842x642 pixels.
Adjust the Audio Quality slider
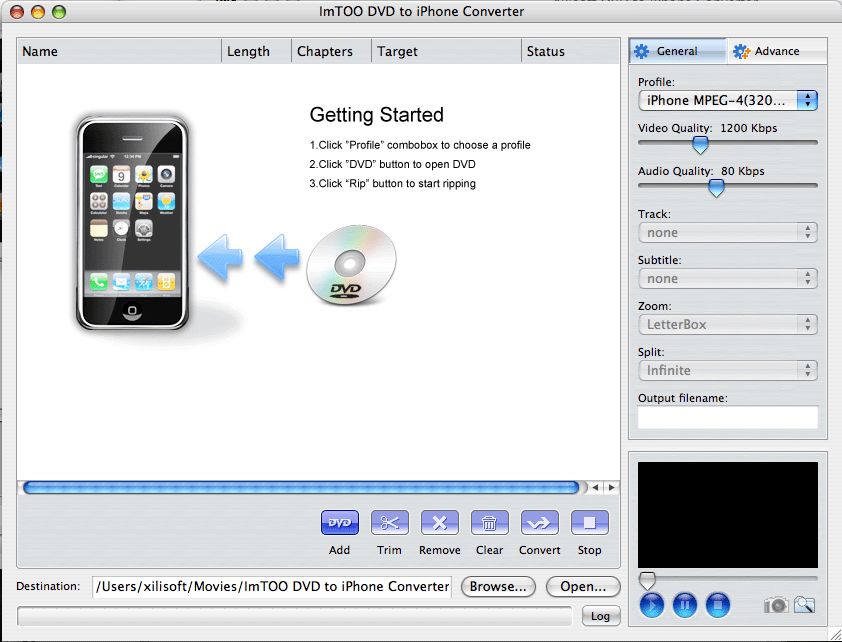tap(716, 187)
